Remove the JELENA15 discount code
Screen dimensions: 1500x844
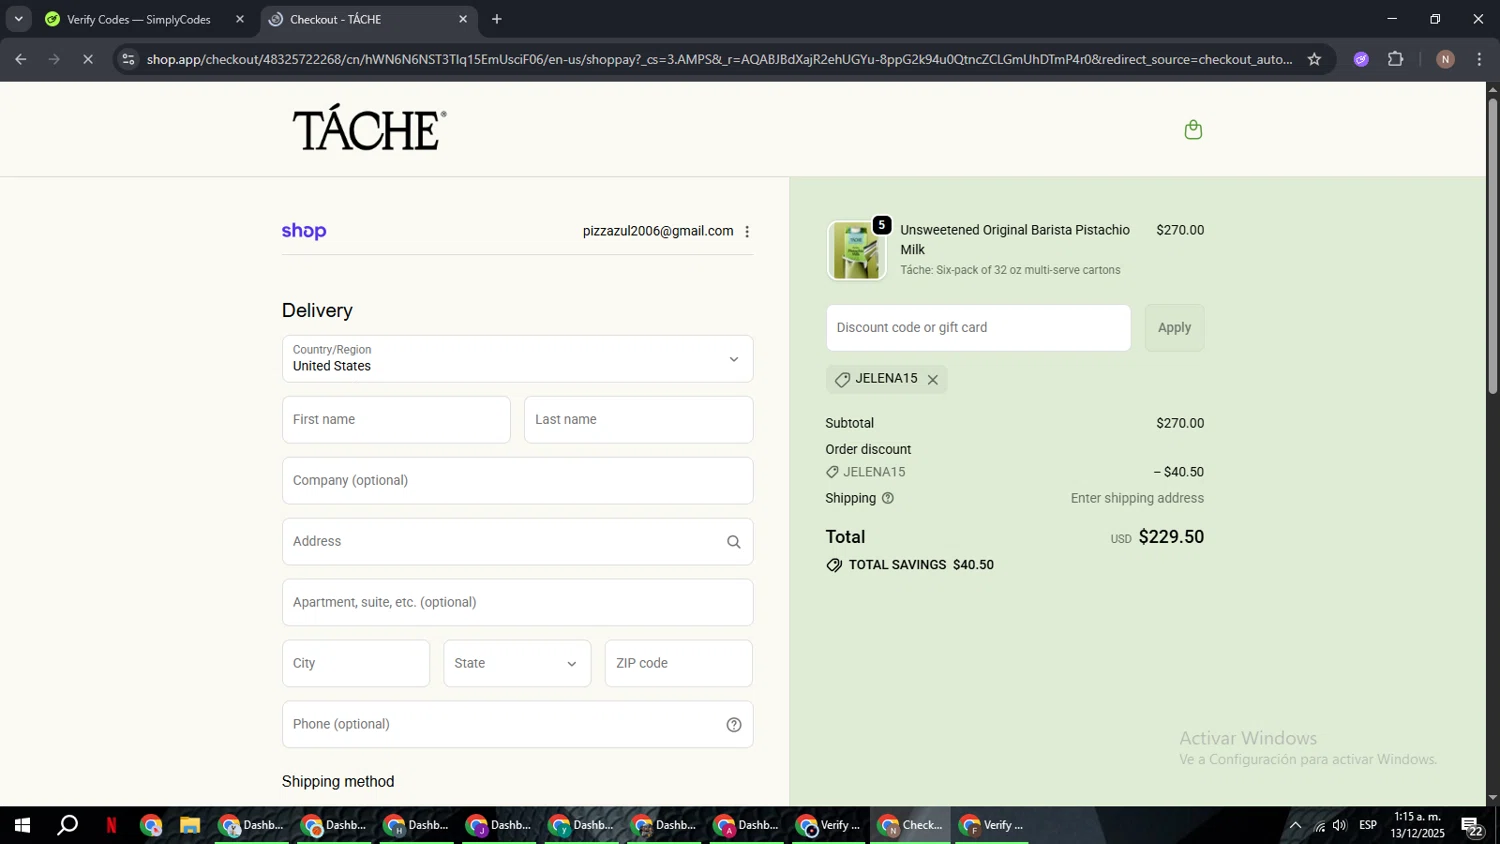point(932,380)
